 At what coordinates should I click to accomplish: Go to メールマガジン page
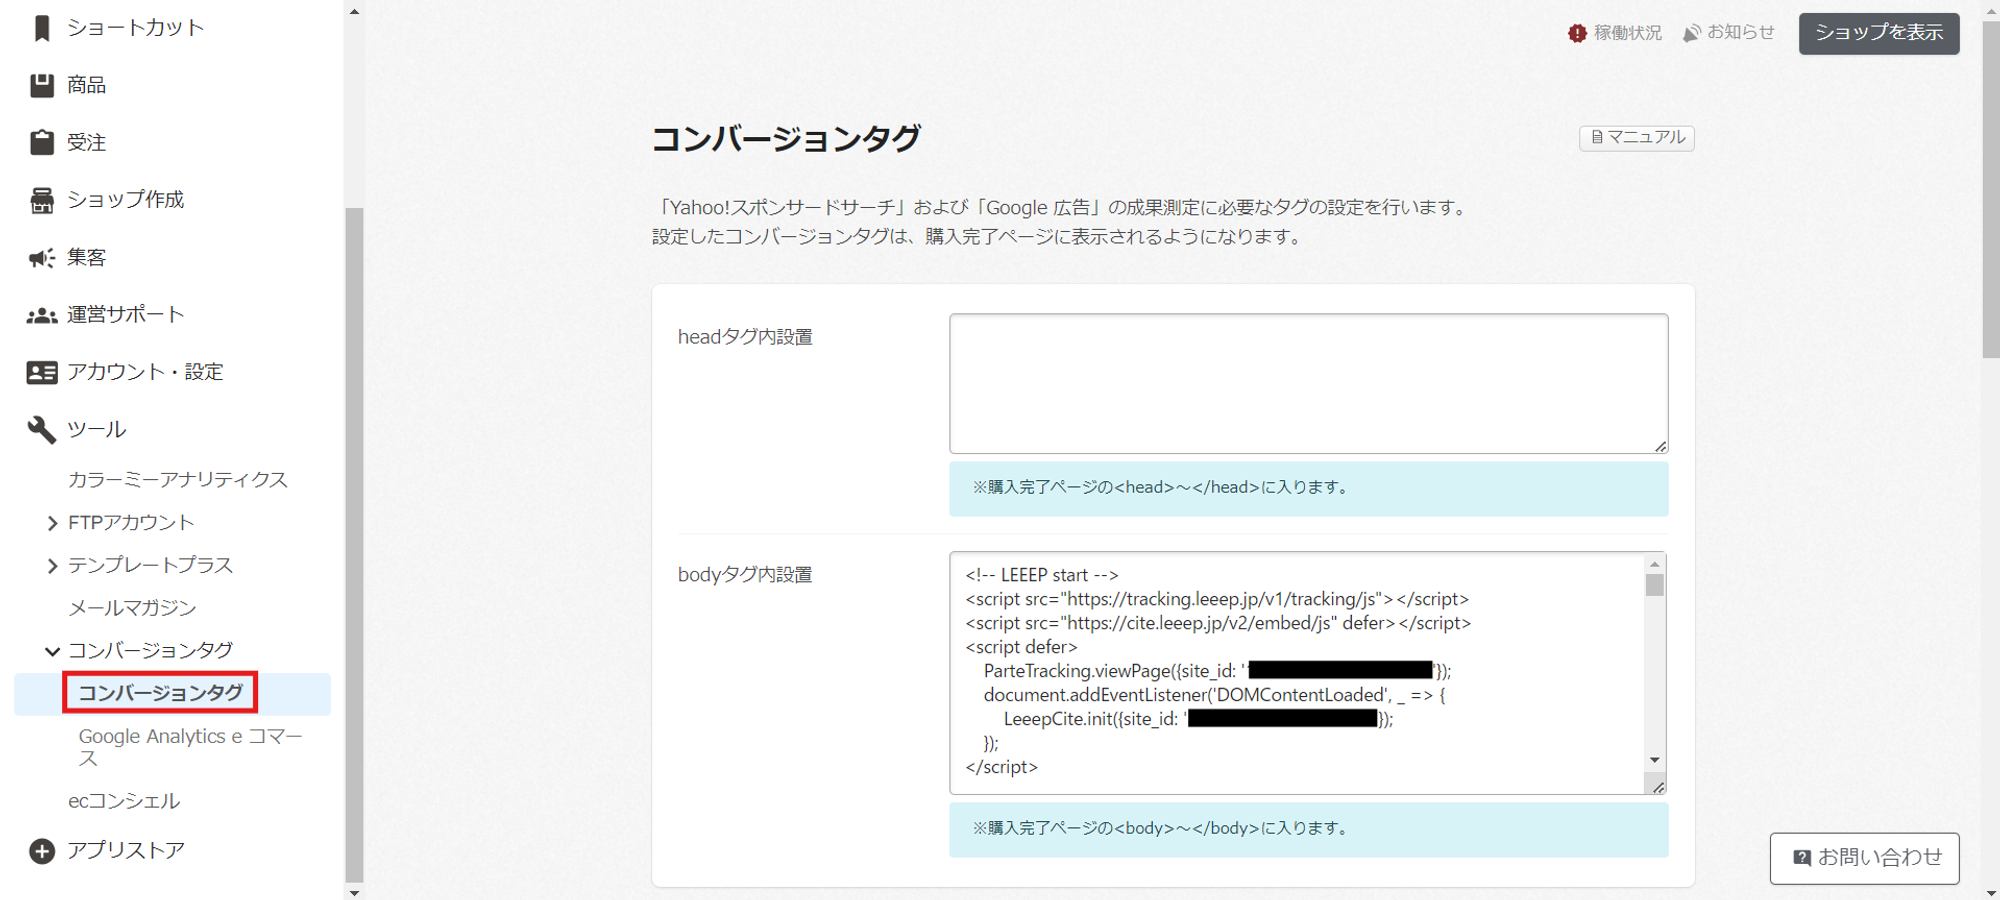tap(132, 608)
